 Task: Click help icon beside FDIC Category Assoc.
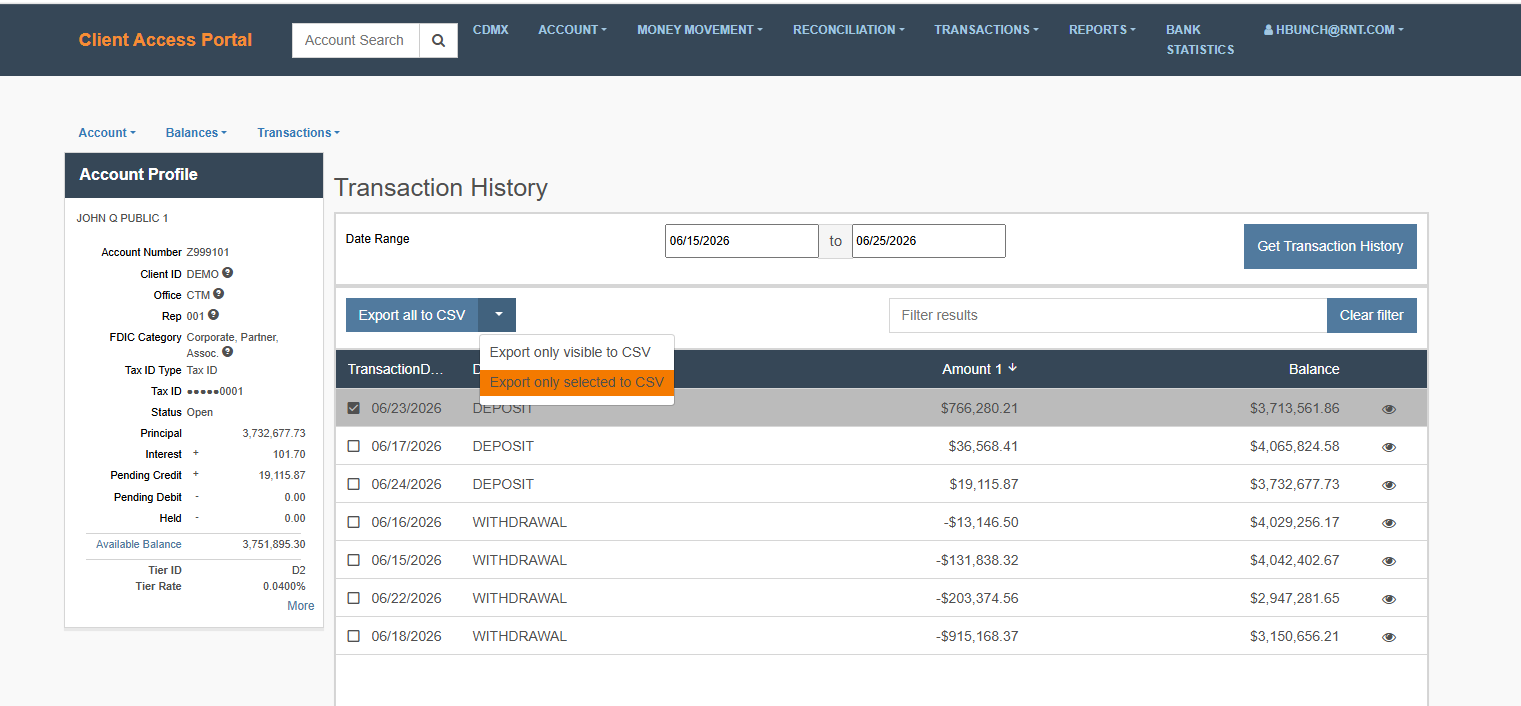click(x=228, y=352)
